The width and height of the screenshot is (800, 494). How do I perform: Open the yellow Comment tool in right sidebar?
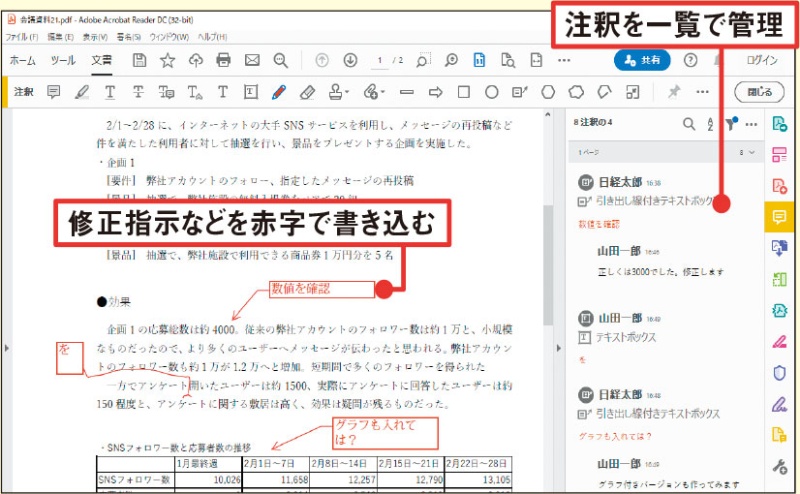click(779, 215)
